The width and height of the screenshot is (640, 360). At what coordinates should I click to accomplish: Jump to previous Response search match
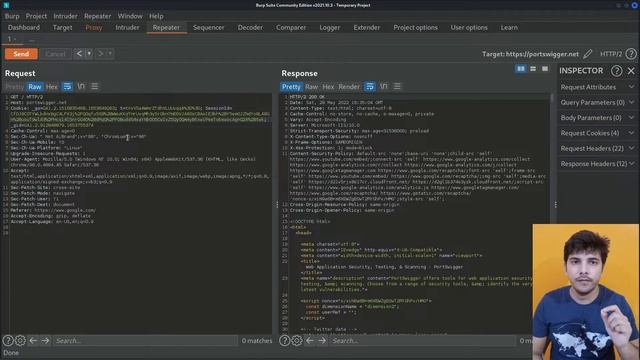click(x=310, y=340)
